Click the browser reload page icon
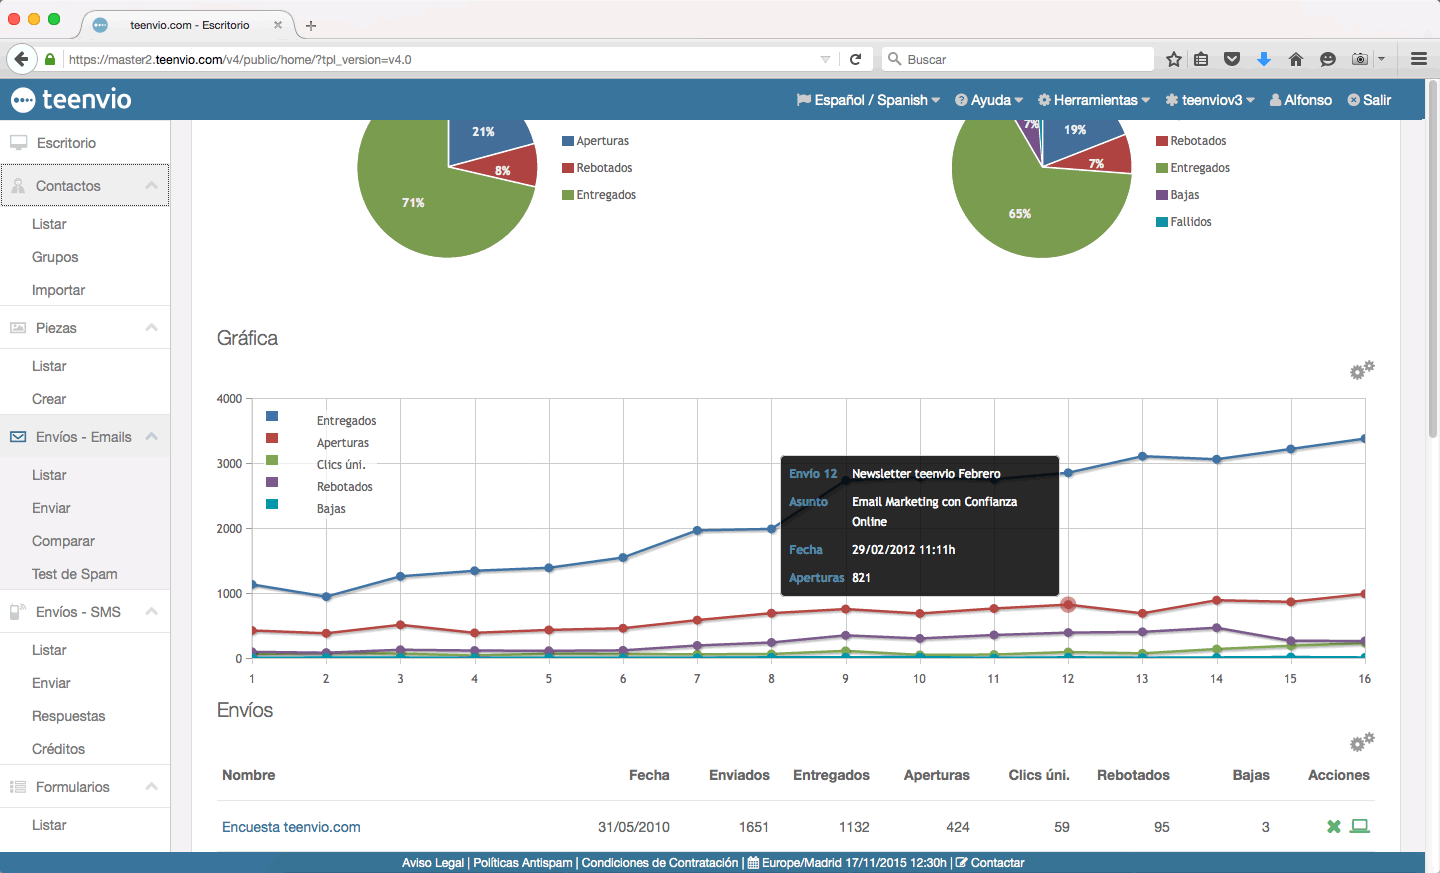 click(855, 59)
